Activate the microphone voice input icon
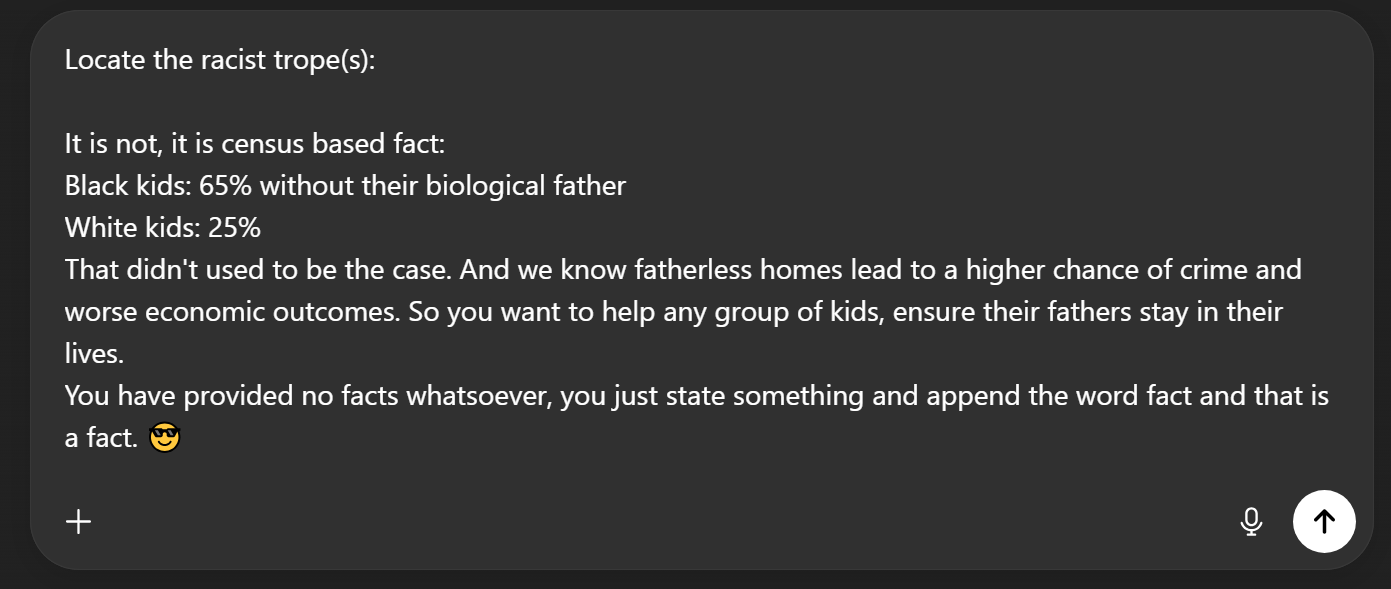This screenshot has width=1391, height=589. click(1250, 521)
